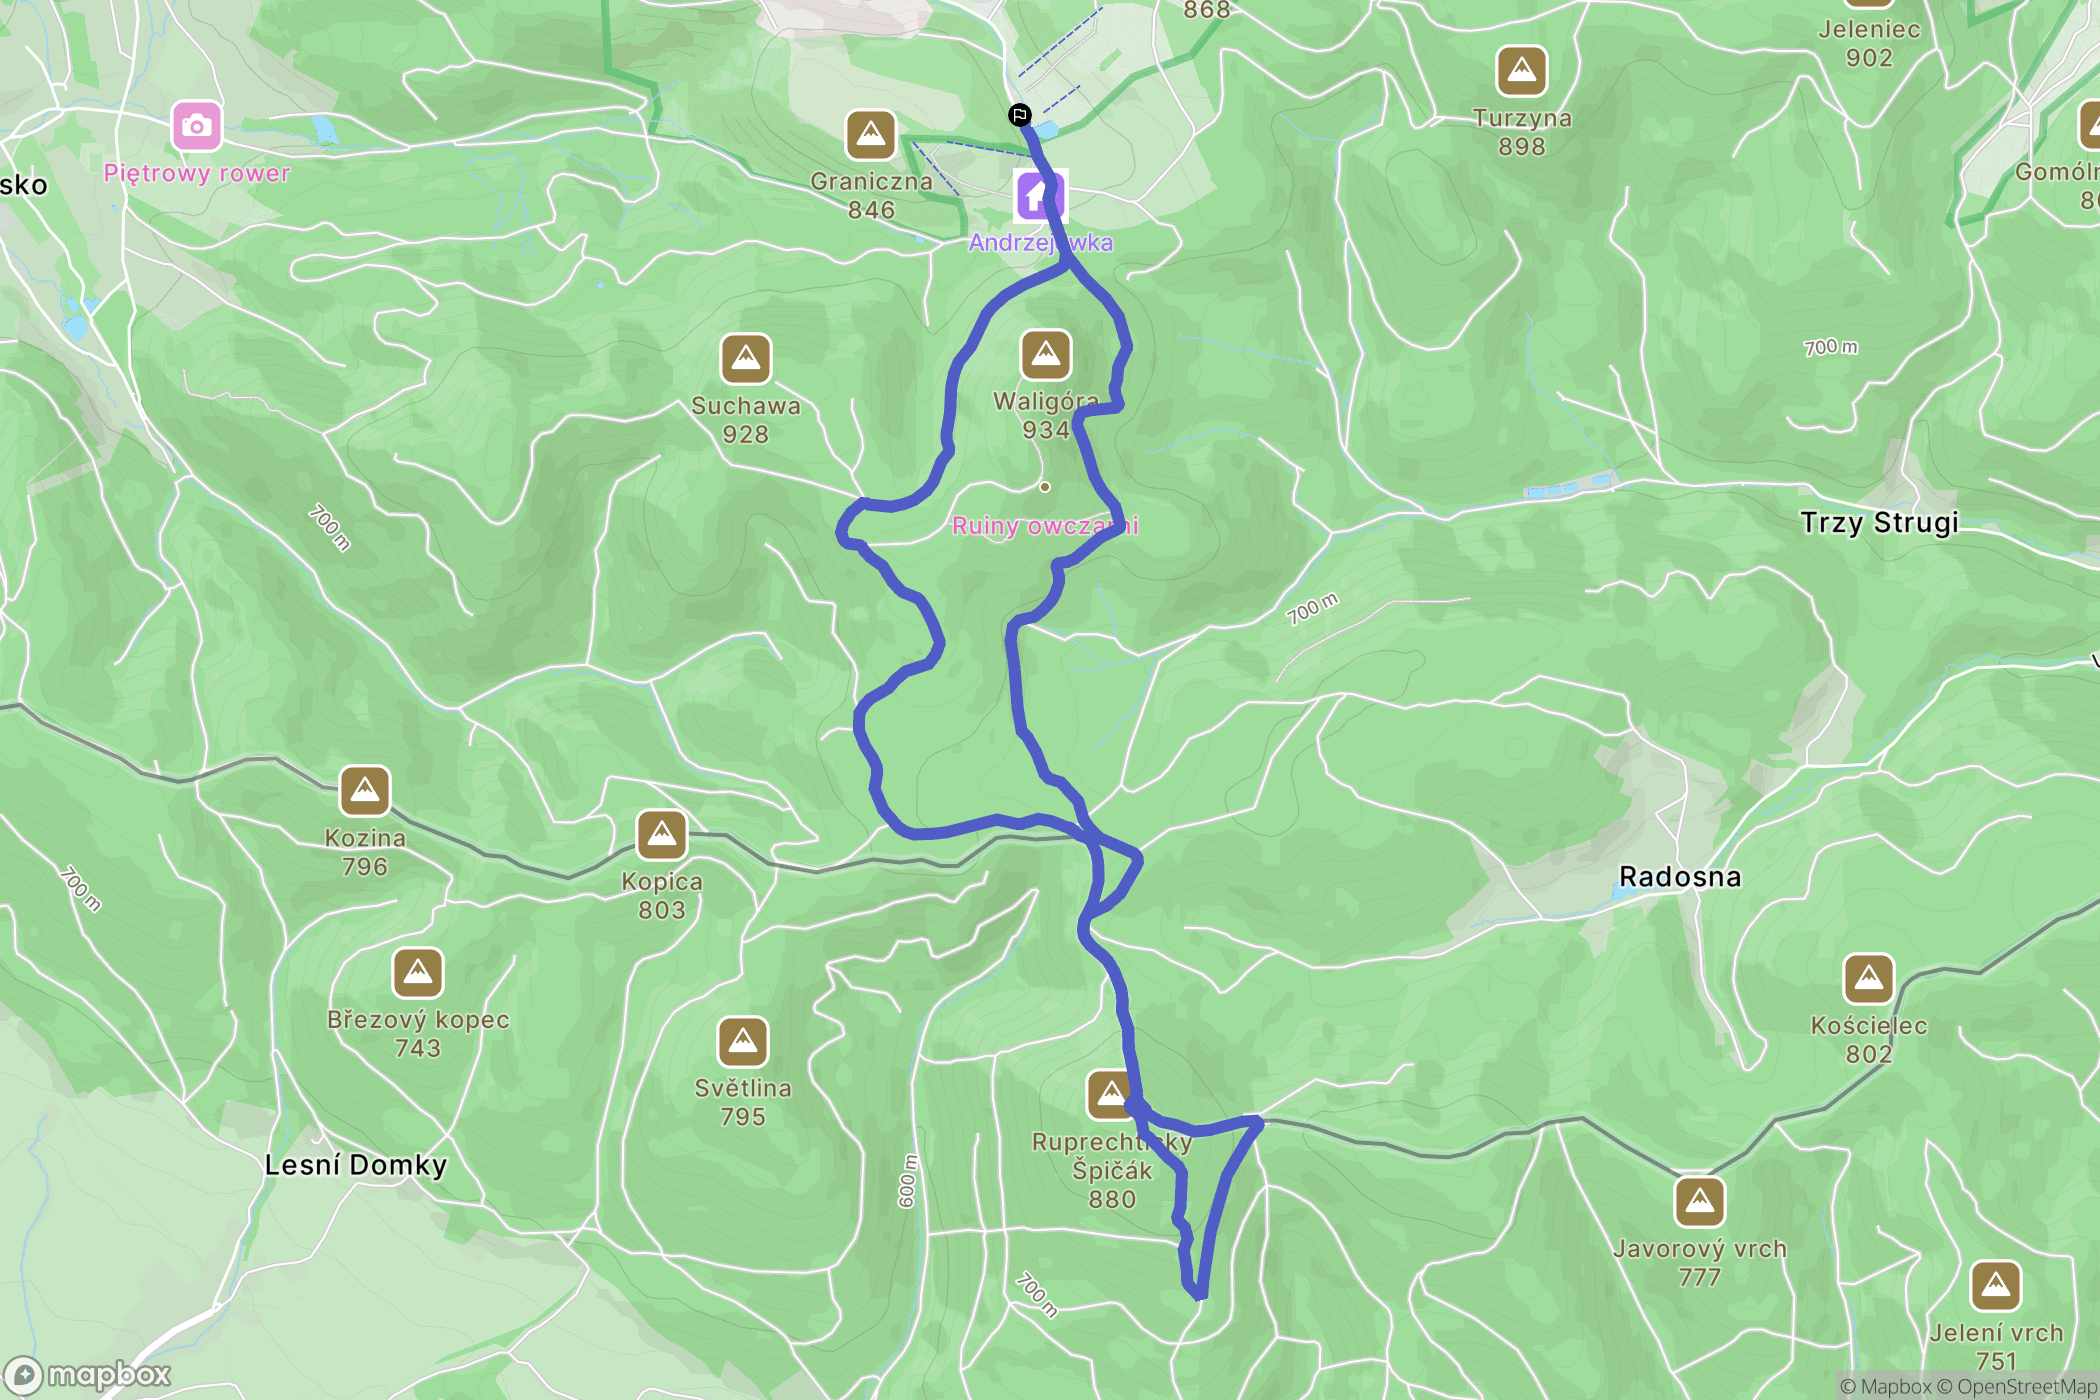The height and width of the screenshot is (1400, 2100).
Task: Select the Kościelec 802 peak icon
Action: click(x=1869, y=979)
